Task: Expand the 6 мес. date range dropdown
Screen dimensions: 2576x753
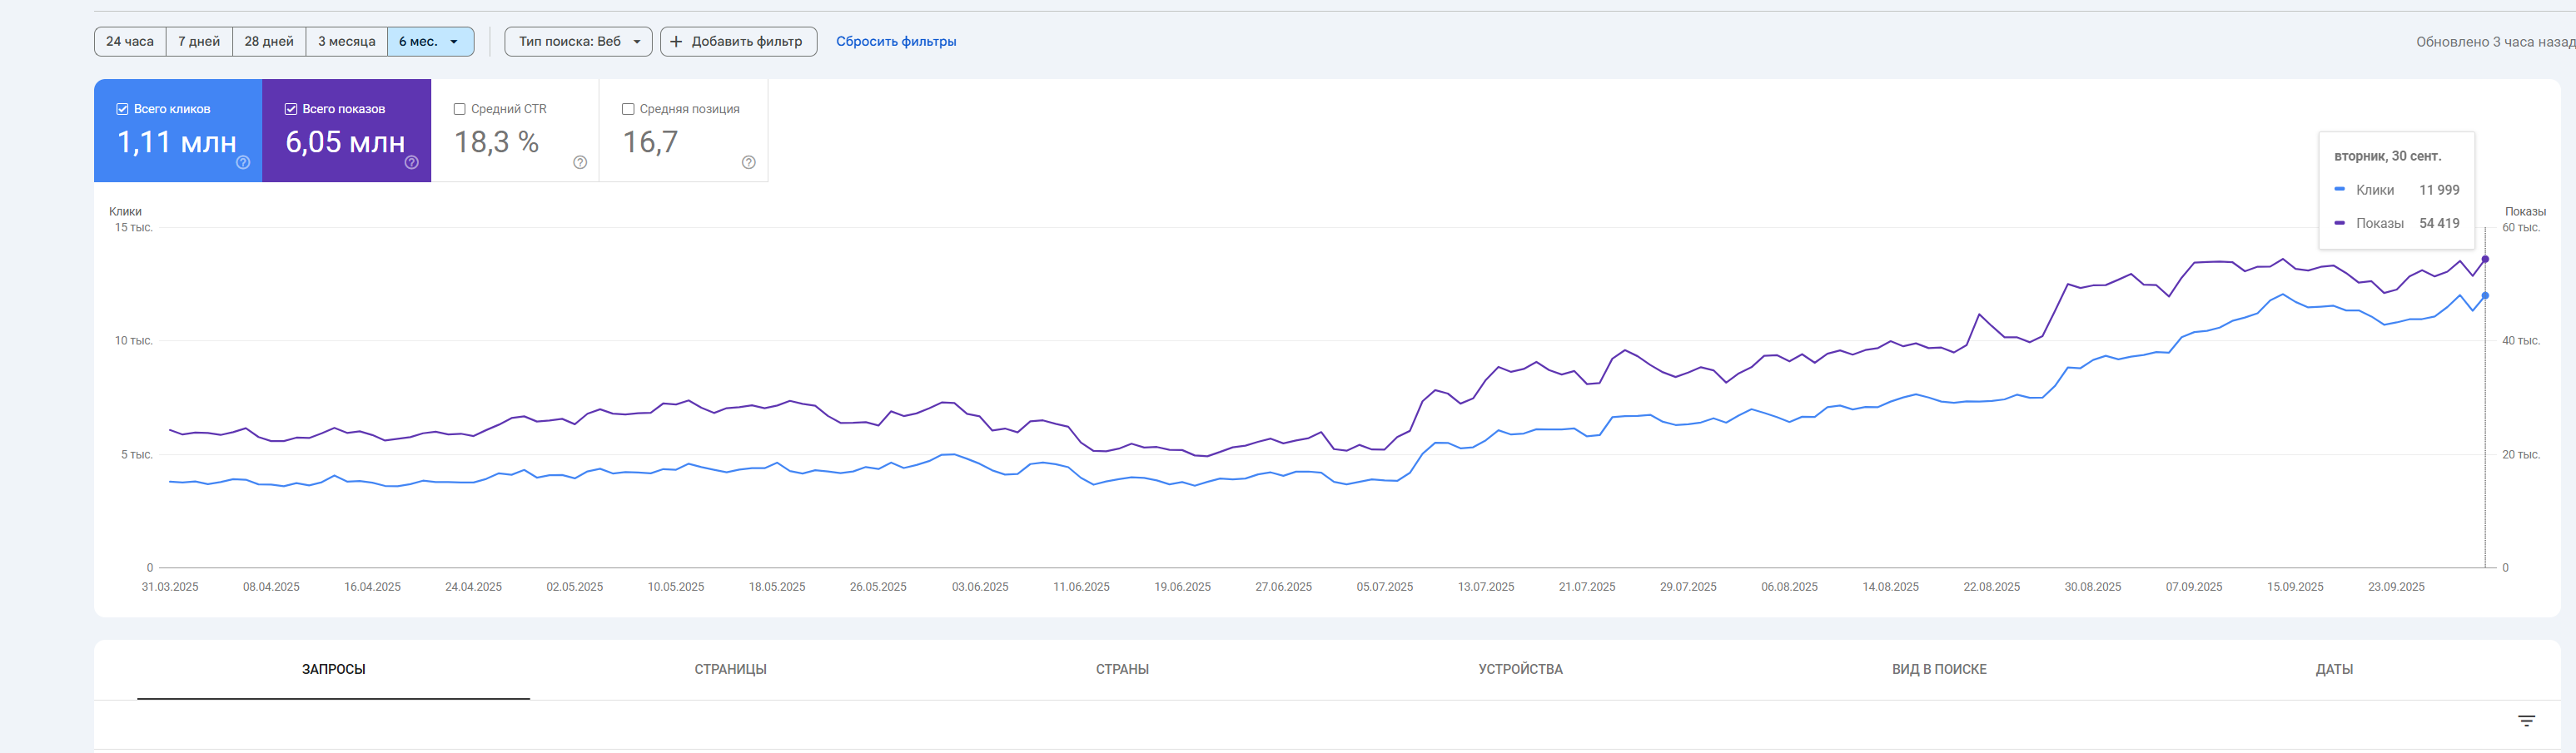Action: pyautogui.click(x=430, y=42)
